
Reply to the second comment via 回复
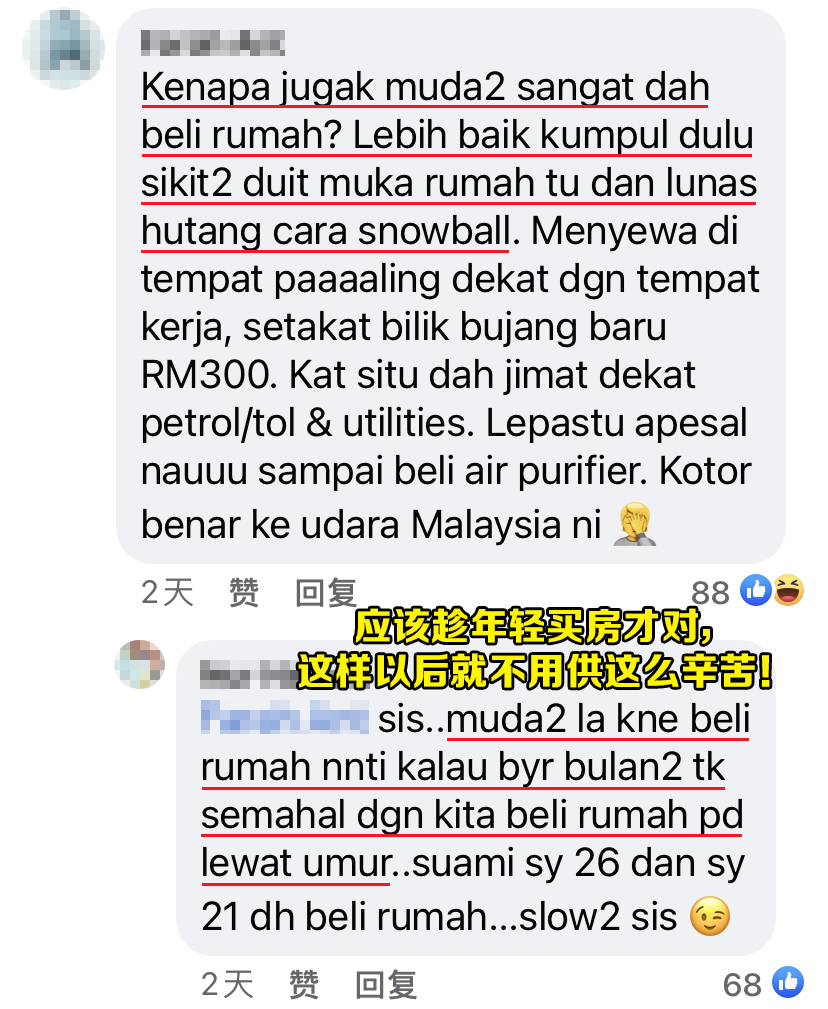point(386,985)
